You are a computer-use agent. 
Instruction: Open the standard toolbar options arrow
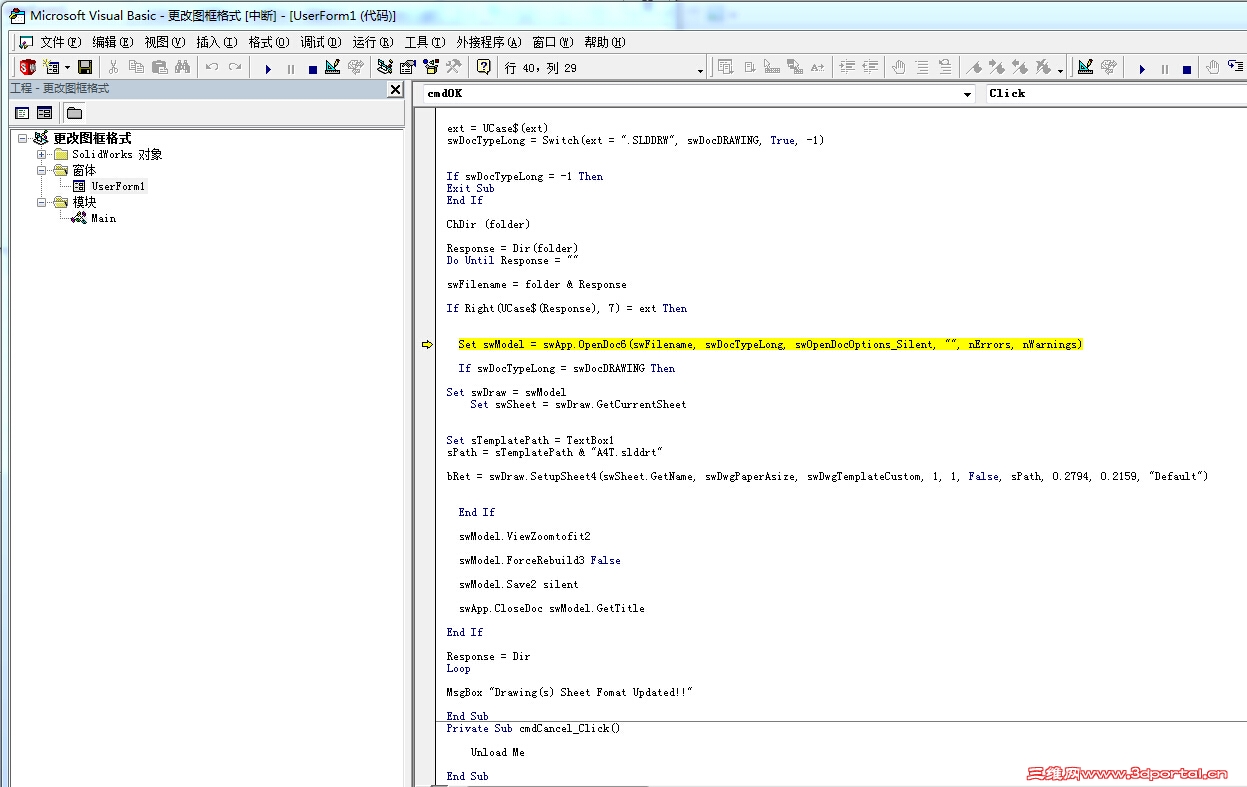coord(700,70)
